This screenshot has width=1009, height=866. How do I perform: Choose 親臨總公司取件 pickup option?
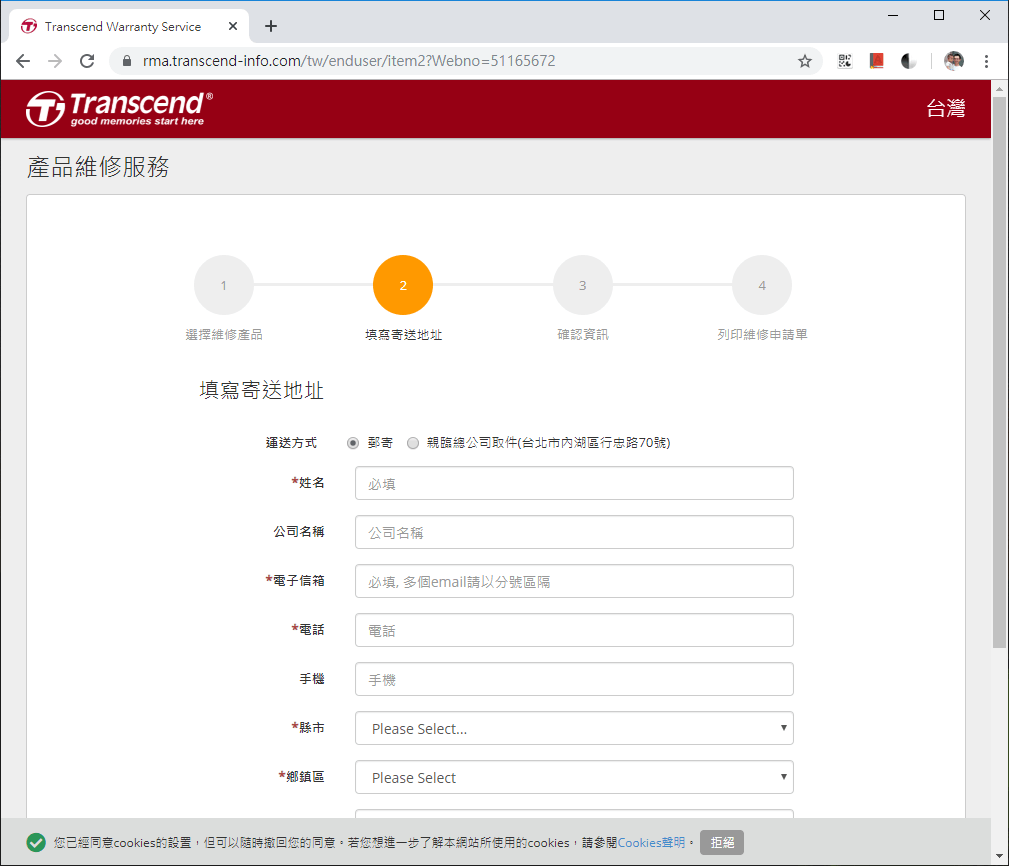point(413,442)
